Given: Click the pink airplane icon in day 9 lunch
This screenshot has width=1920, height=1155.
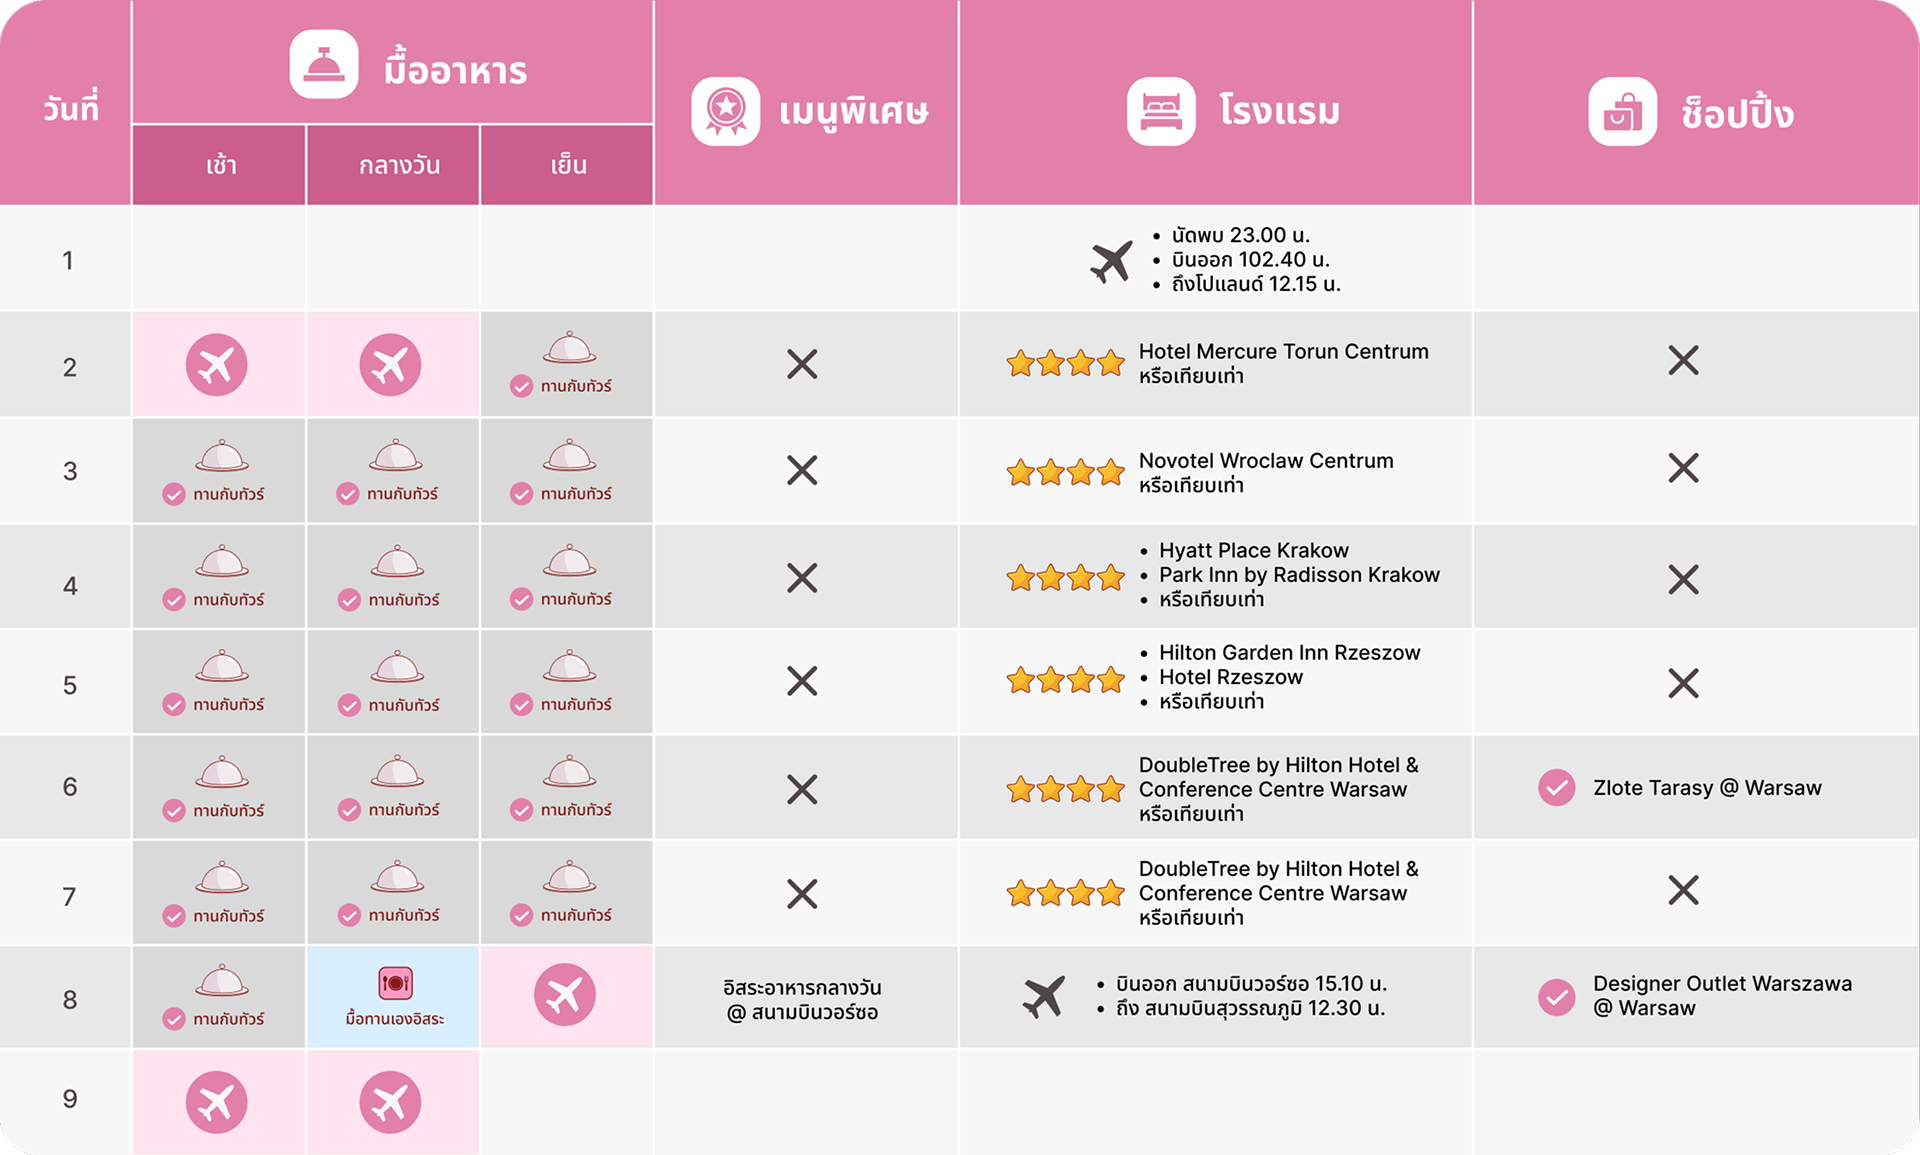Looking at the screenshot, I should point(390,1102).
